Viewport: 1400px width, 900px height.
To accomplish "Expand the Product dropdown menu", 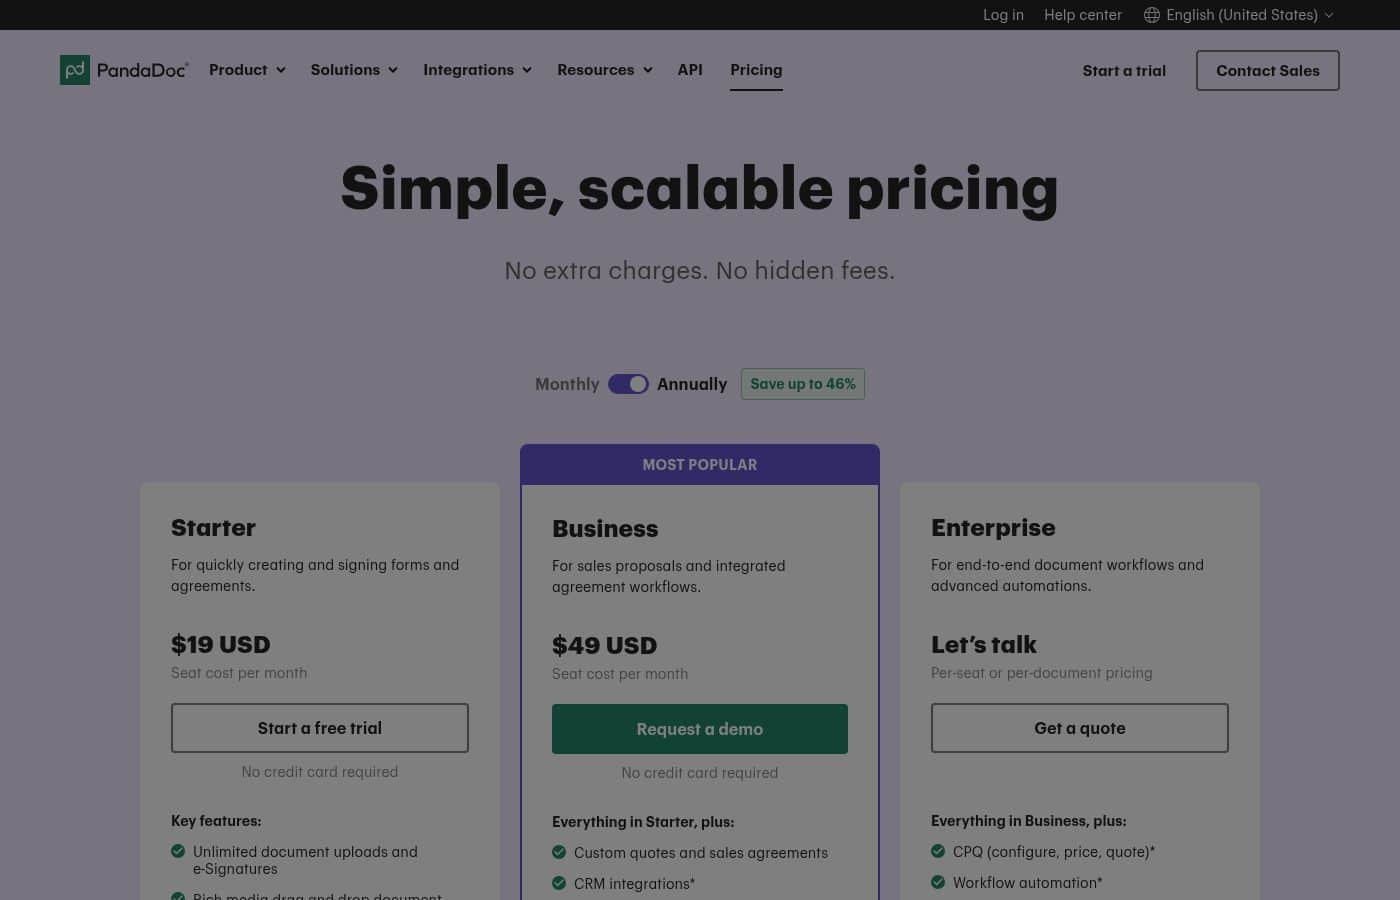I will pos(247,70).
